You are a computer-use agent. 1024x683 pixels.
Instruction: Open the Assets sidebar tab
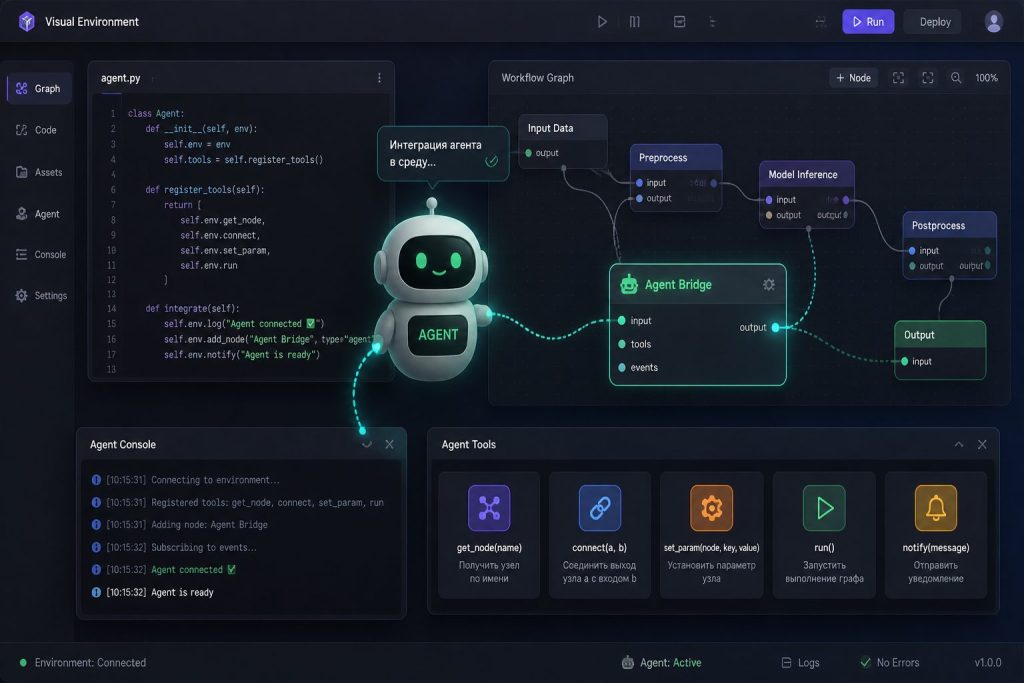(x=39, y=172)
